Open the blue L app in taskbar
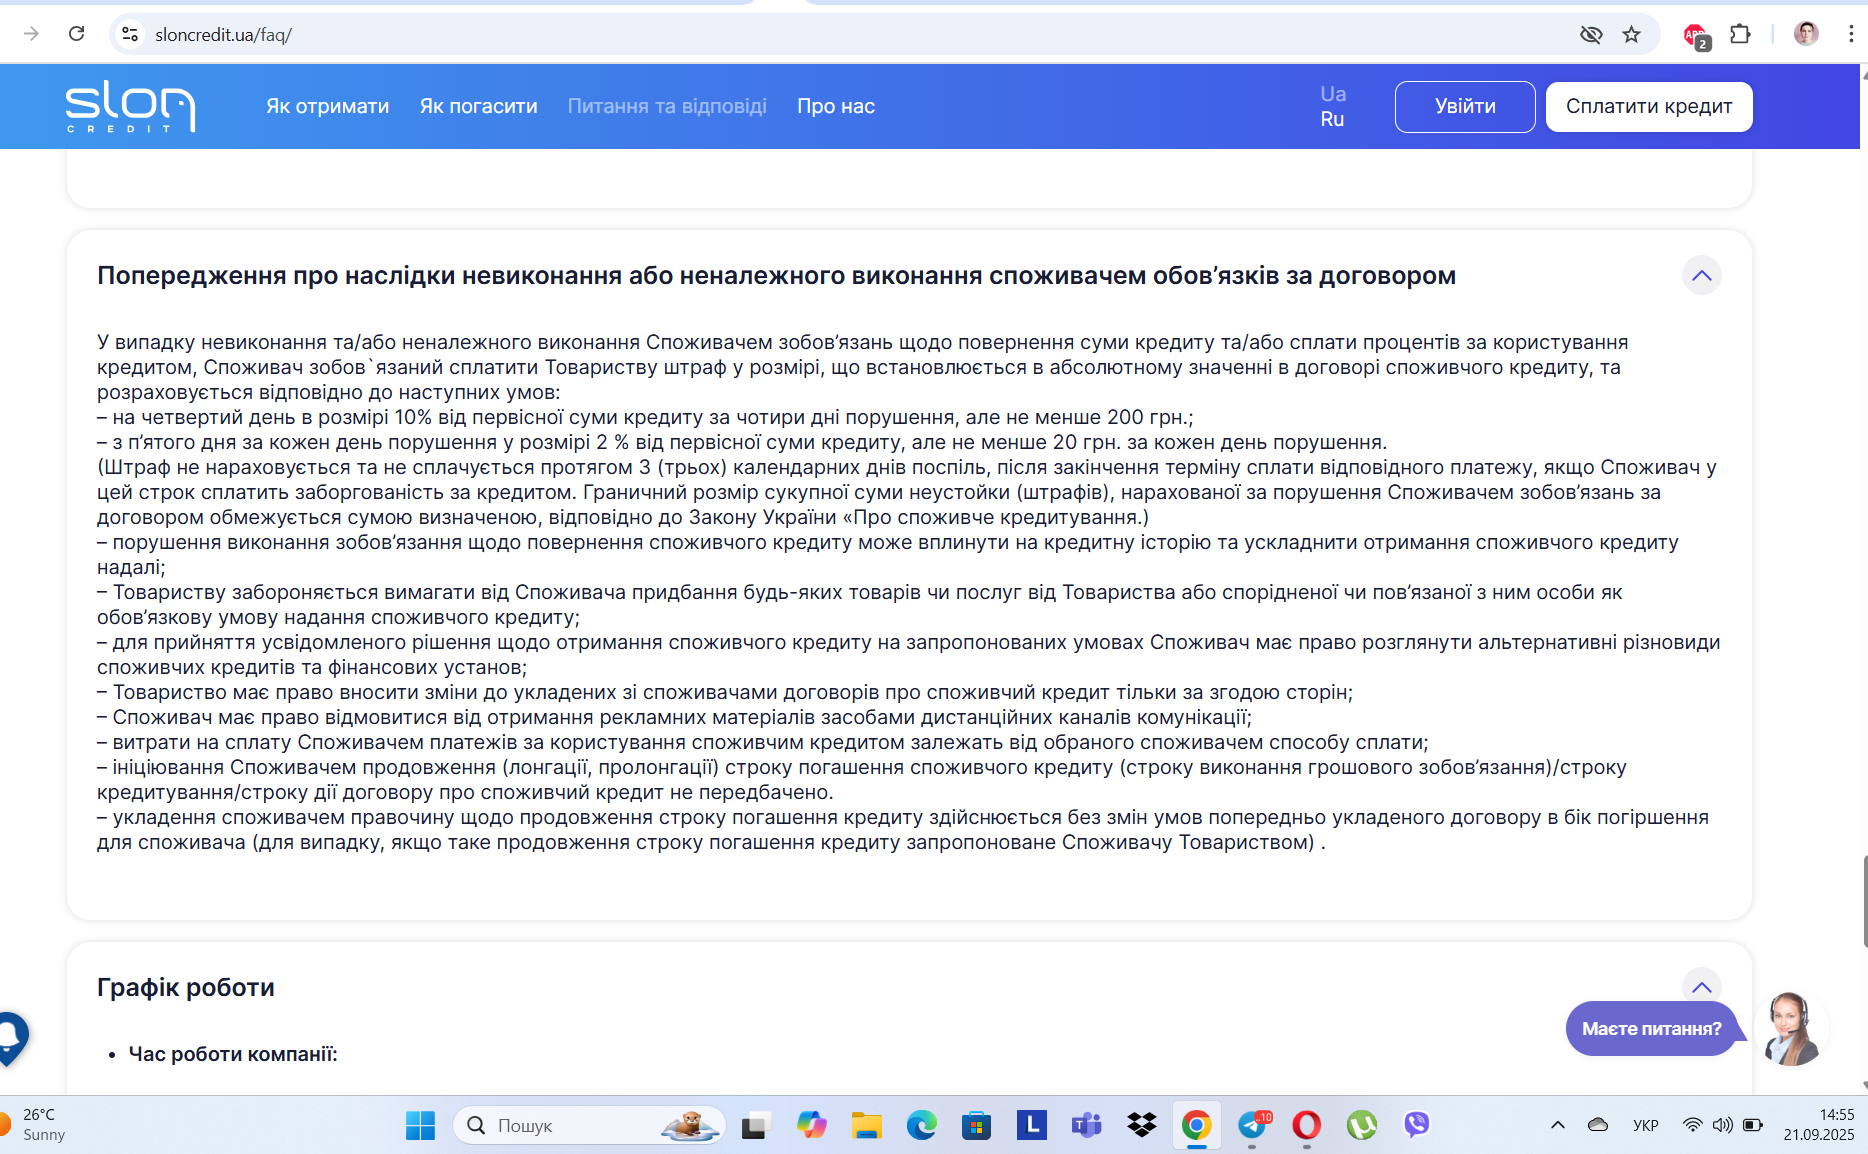The height and width of the screenshot is (1154, 1868). point(1031,1125)
